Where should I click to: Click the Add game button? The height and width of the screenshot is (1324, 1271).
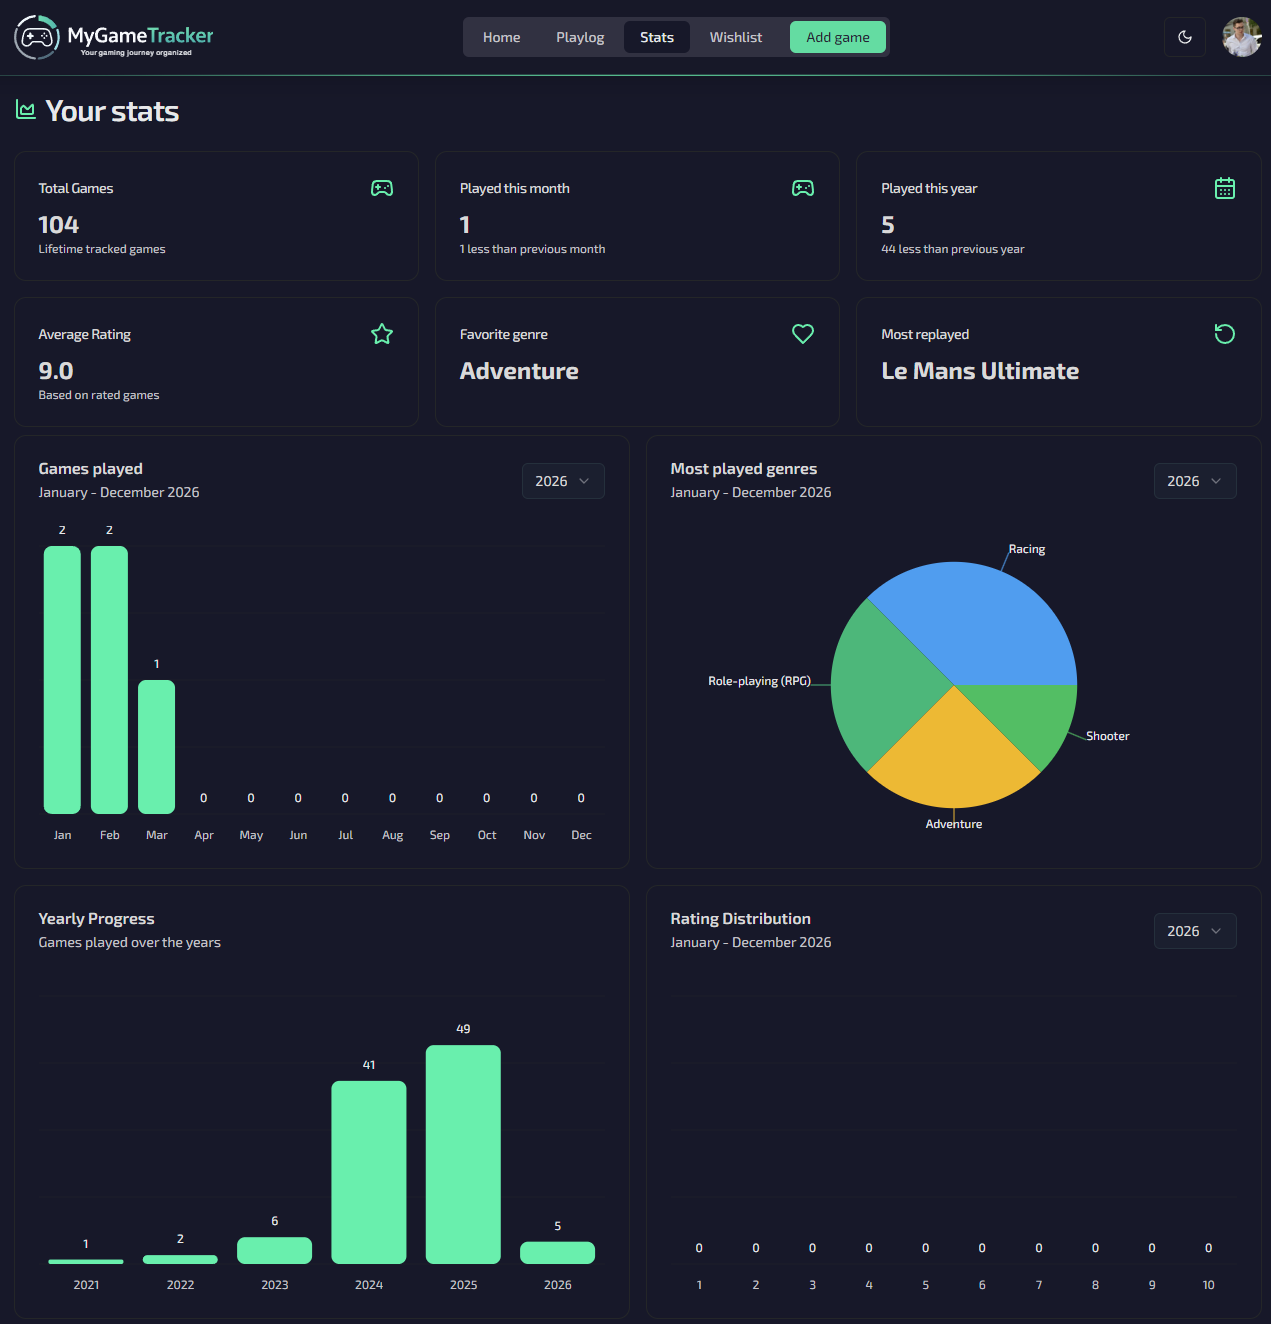[837, 37]
